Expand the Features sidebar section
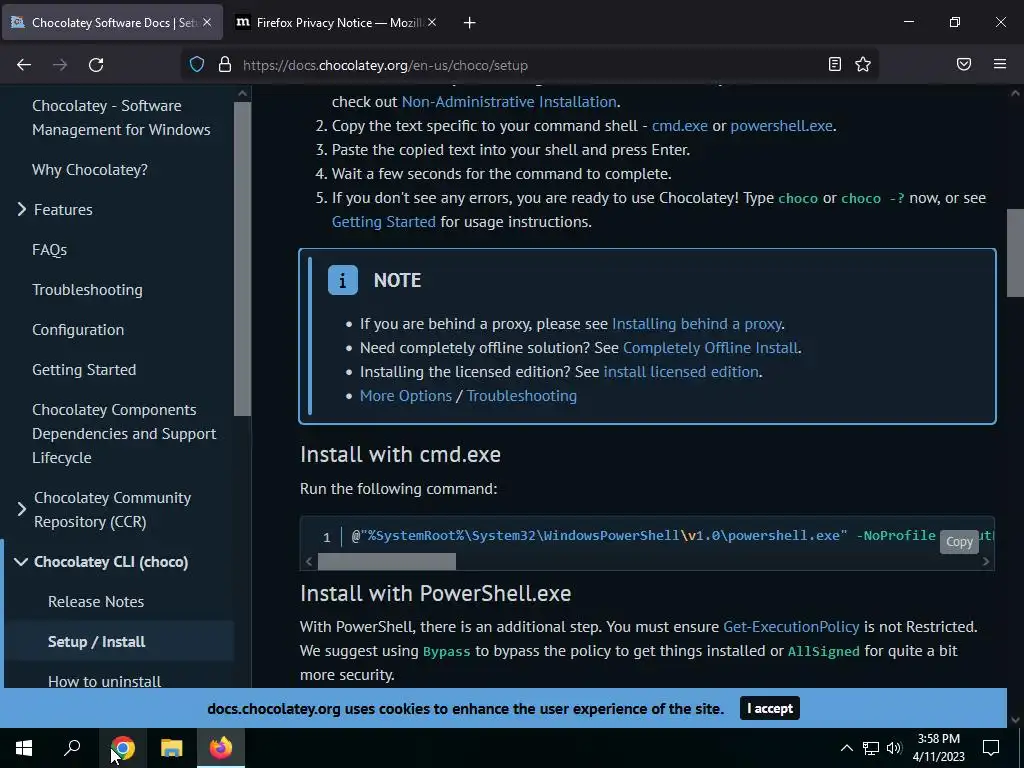This screenshot has width=1024, height=768. pyautogui.click(x=22, y=209)
